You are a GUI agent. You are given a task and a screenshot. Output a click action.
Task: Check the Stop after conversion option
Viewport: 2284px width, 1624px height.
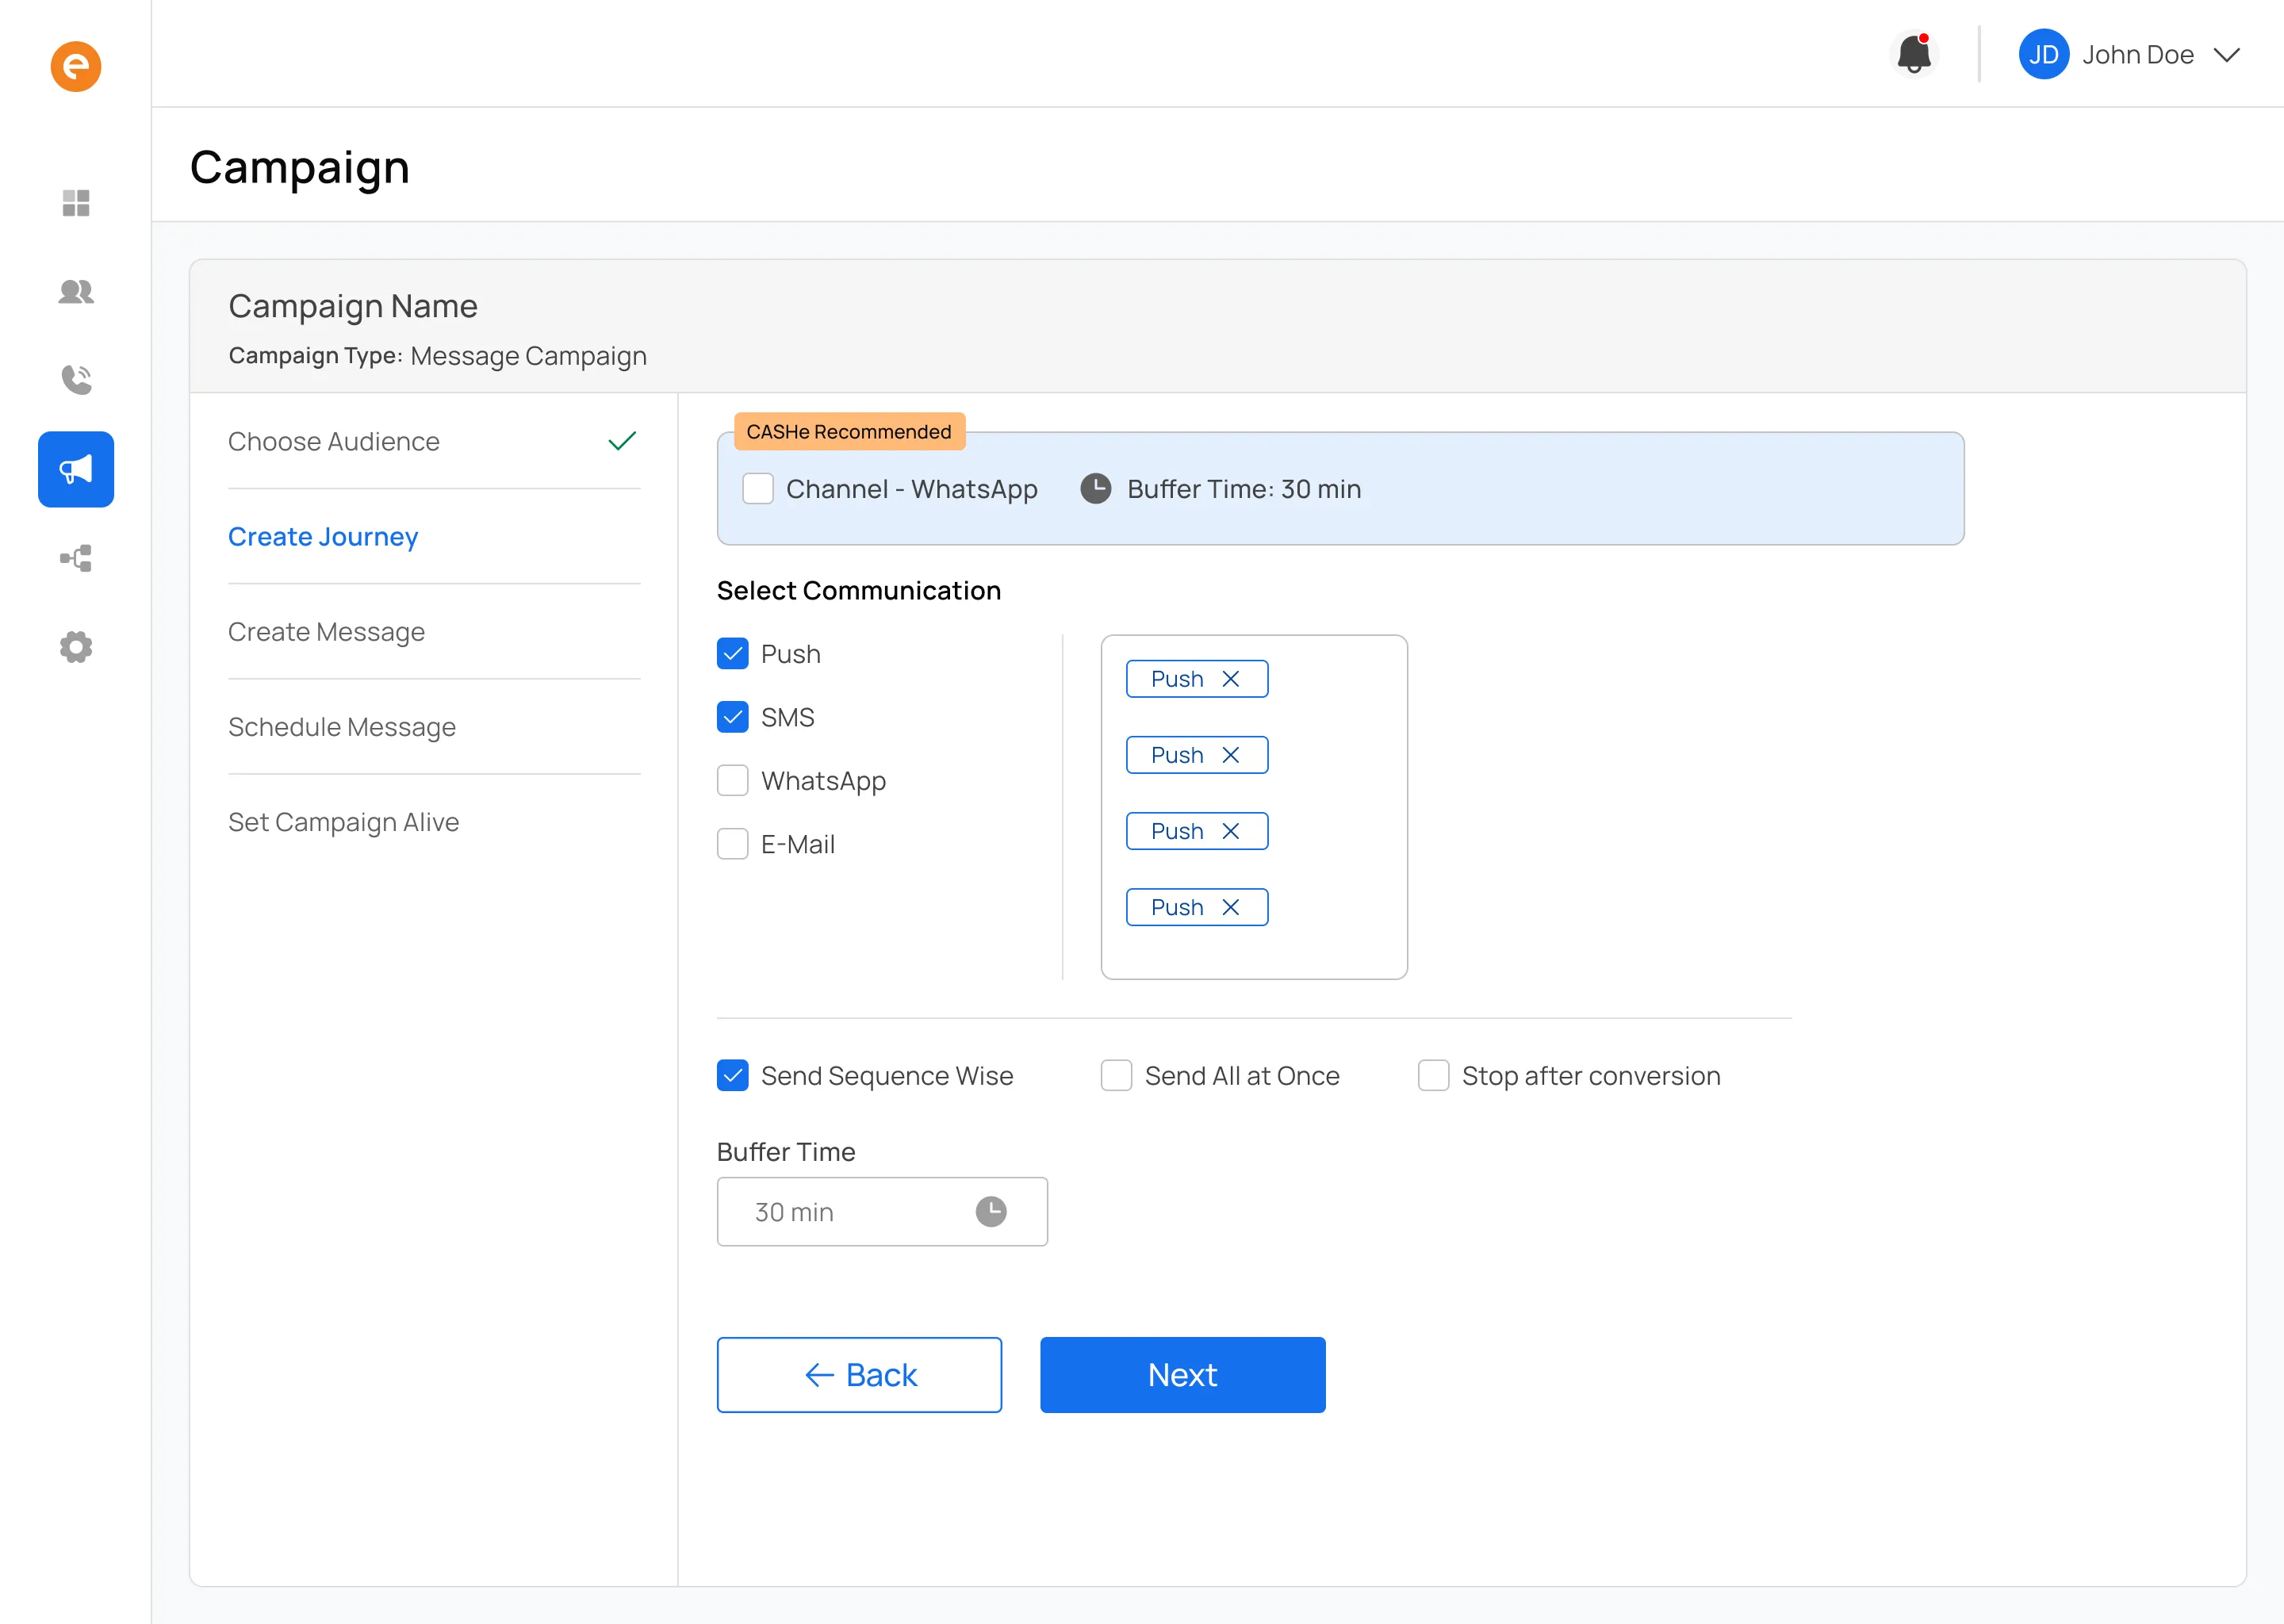point(1433,1075)
